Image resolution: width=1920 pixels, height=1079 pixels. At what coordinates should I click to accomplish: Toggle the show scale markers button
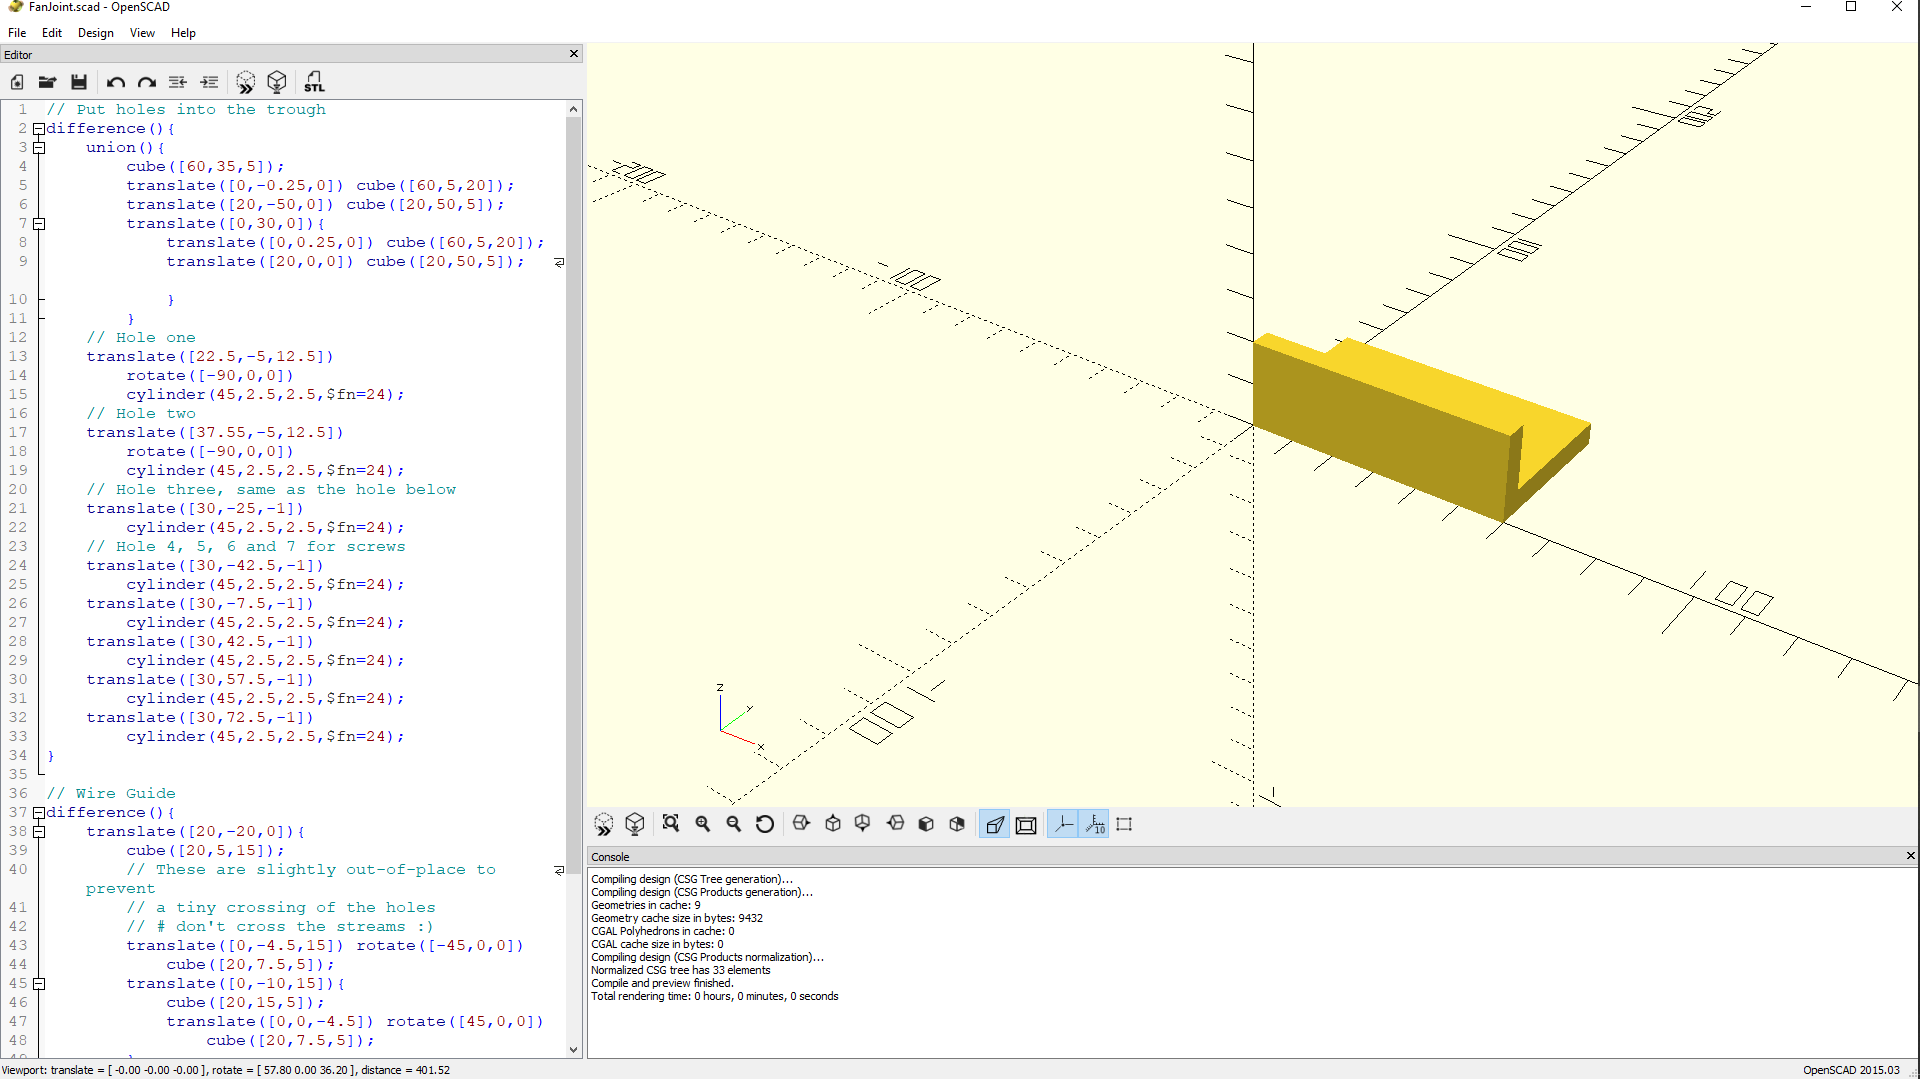click(1095, 824)
